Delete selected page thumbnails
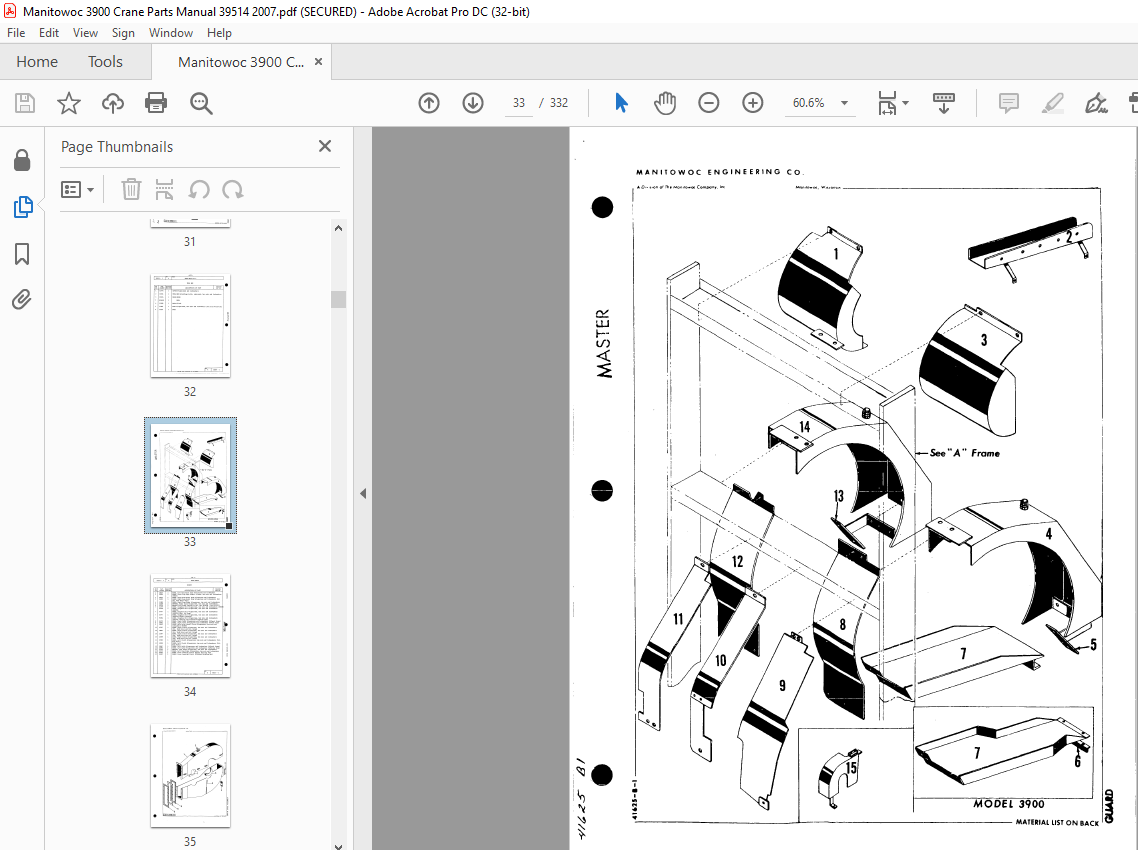 (131, 189)
